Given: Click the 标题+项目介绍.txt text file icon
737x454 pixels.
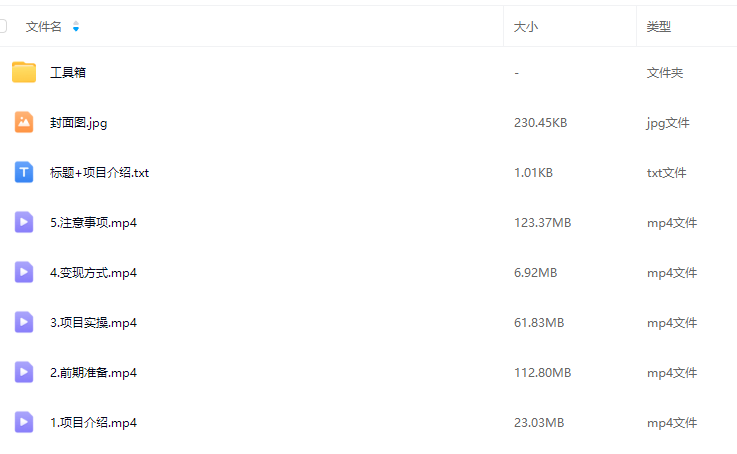Looking at the screenshot, I should (x=24, y=172).
